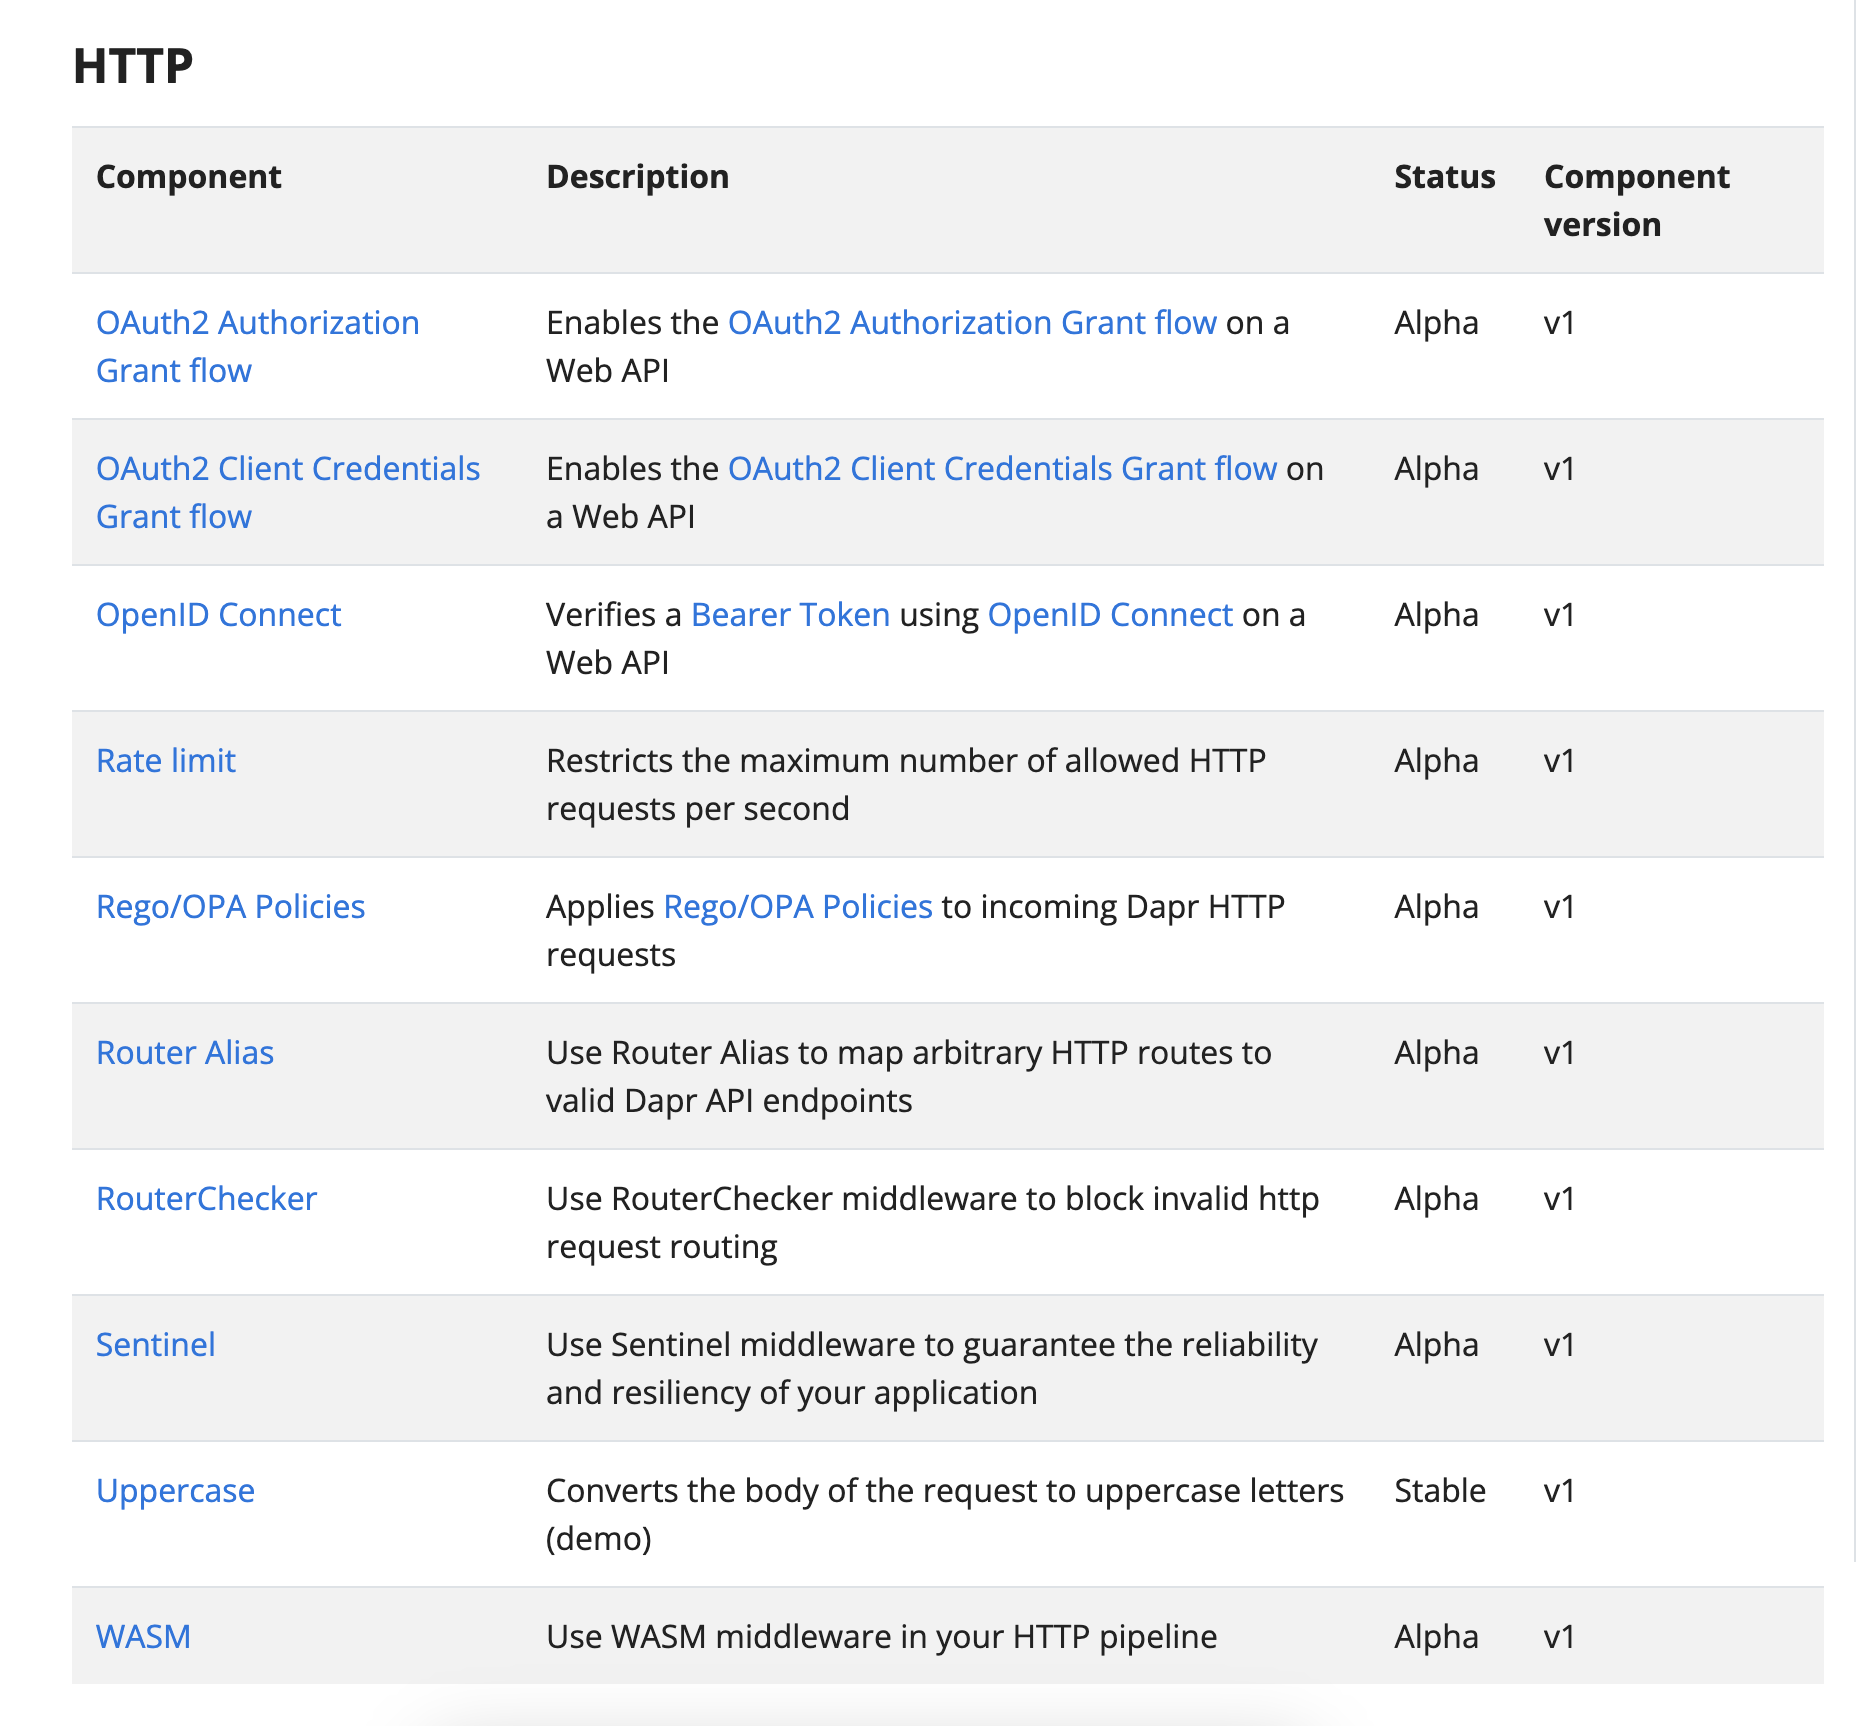Image resolution: width=1856 pixels, height=1726 pixels.
Task: Click the Alpha status in Sentinel row
Action: [x=1436, y=1344]
